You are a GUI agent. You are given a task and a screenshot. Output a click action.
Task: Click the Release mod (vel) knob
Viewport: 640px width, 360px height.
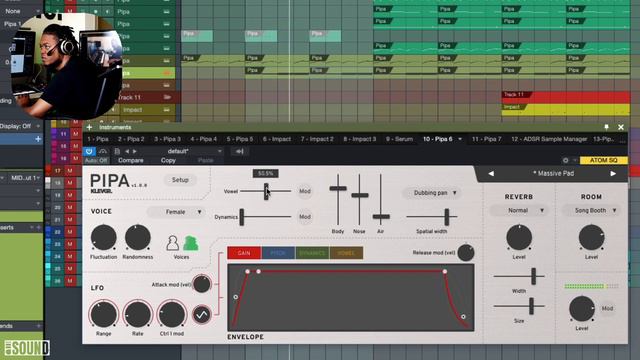[466, 253]
